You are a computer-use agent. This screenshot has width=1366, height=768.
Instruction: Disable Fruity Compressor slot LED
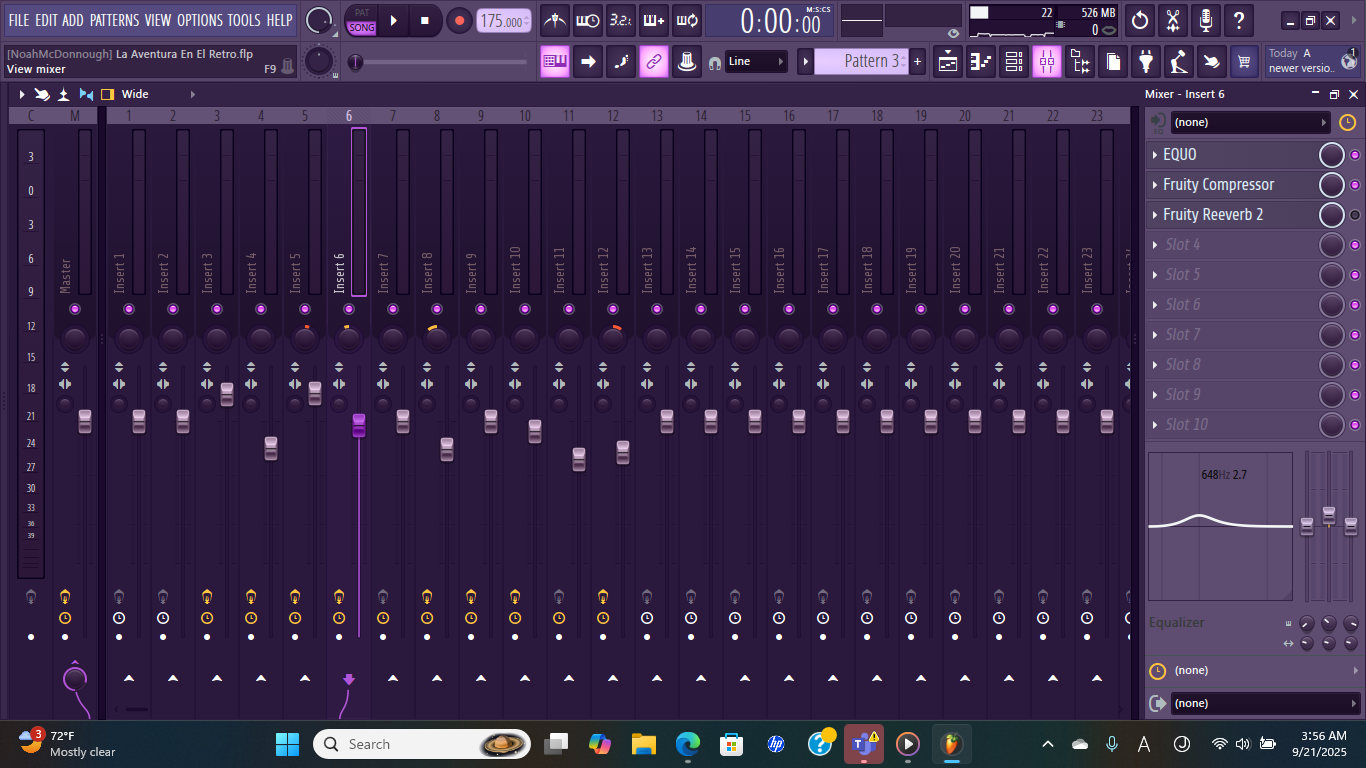click(x=1355, y=185)
